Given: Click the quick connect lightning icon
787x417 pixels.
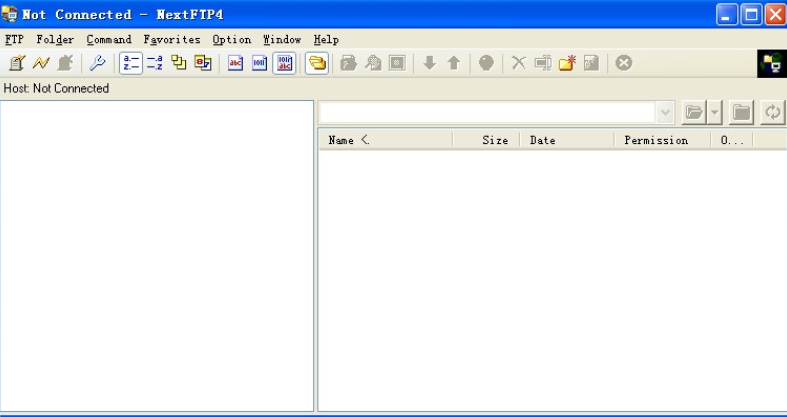Looking at the screenshot, I should (41, 63).
